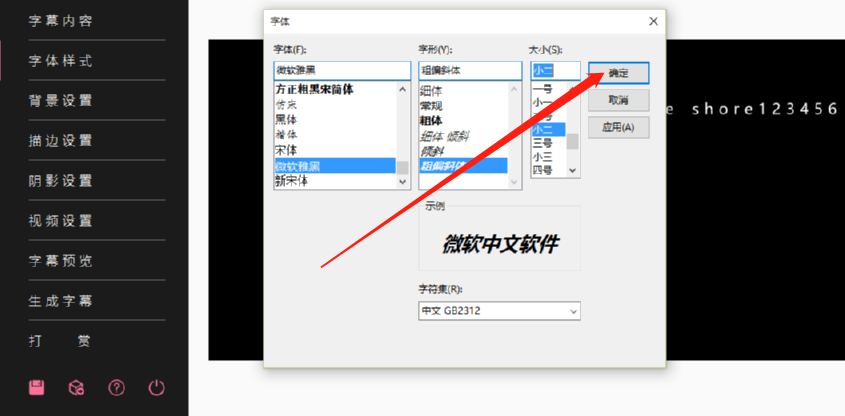Click the 字体 name input field
The height and width of the screenshot is (416, 845).
[342, 71]
